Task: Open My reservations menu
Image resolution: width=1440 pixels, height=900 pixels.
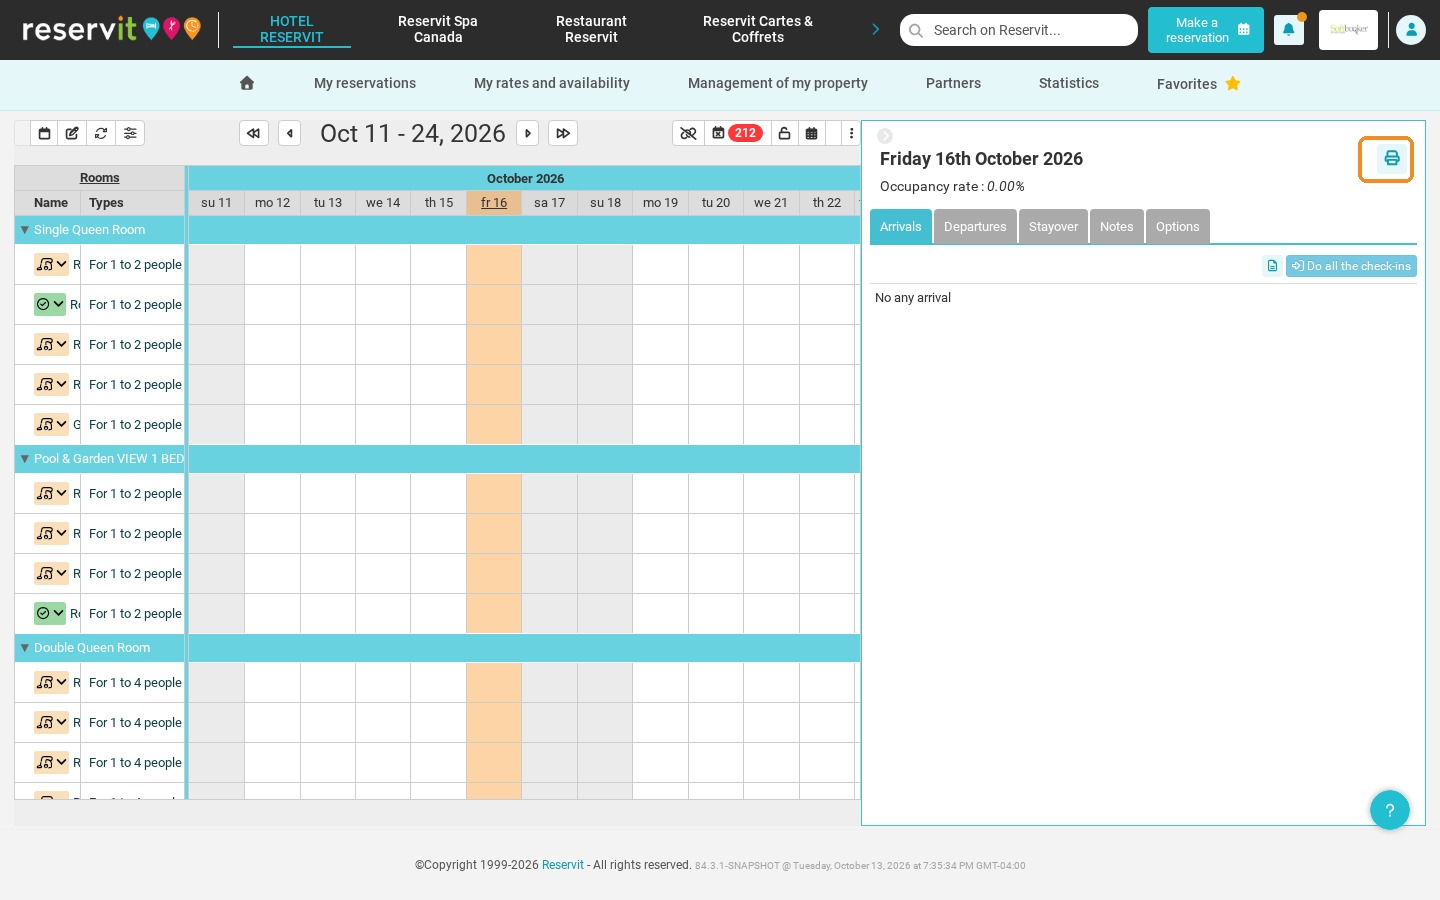Action: tap(365, 83)
